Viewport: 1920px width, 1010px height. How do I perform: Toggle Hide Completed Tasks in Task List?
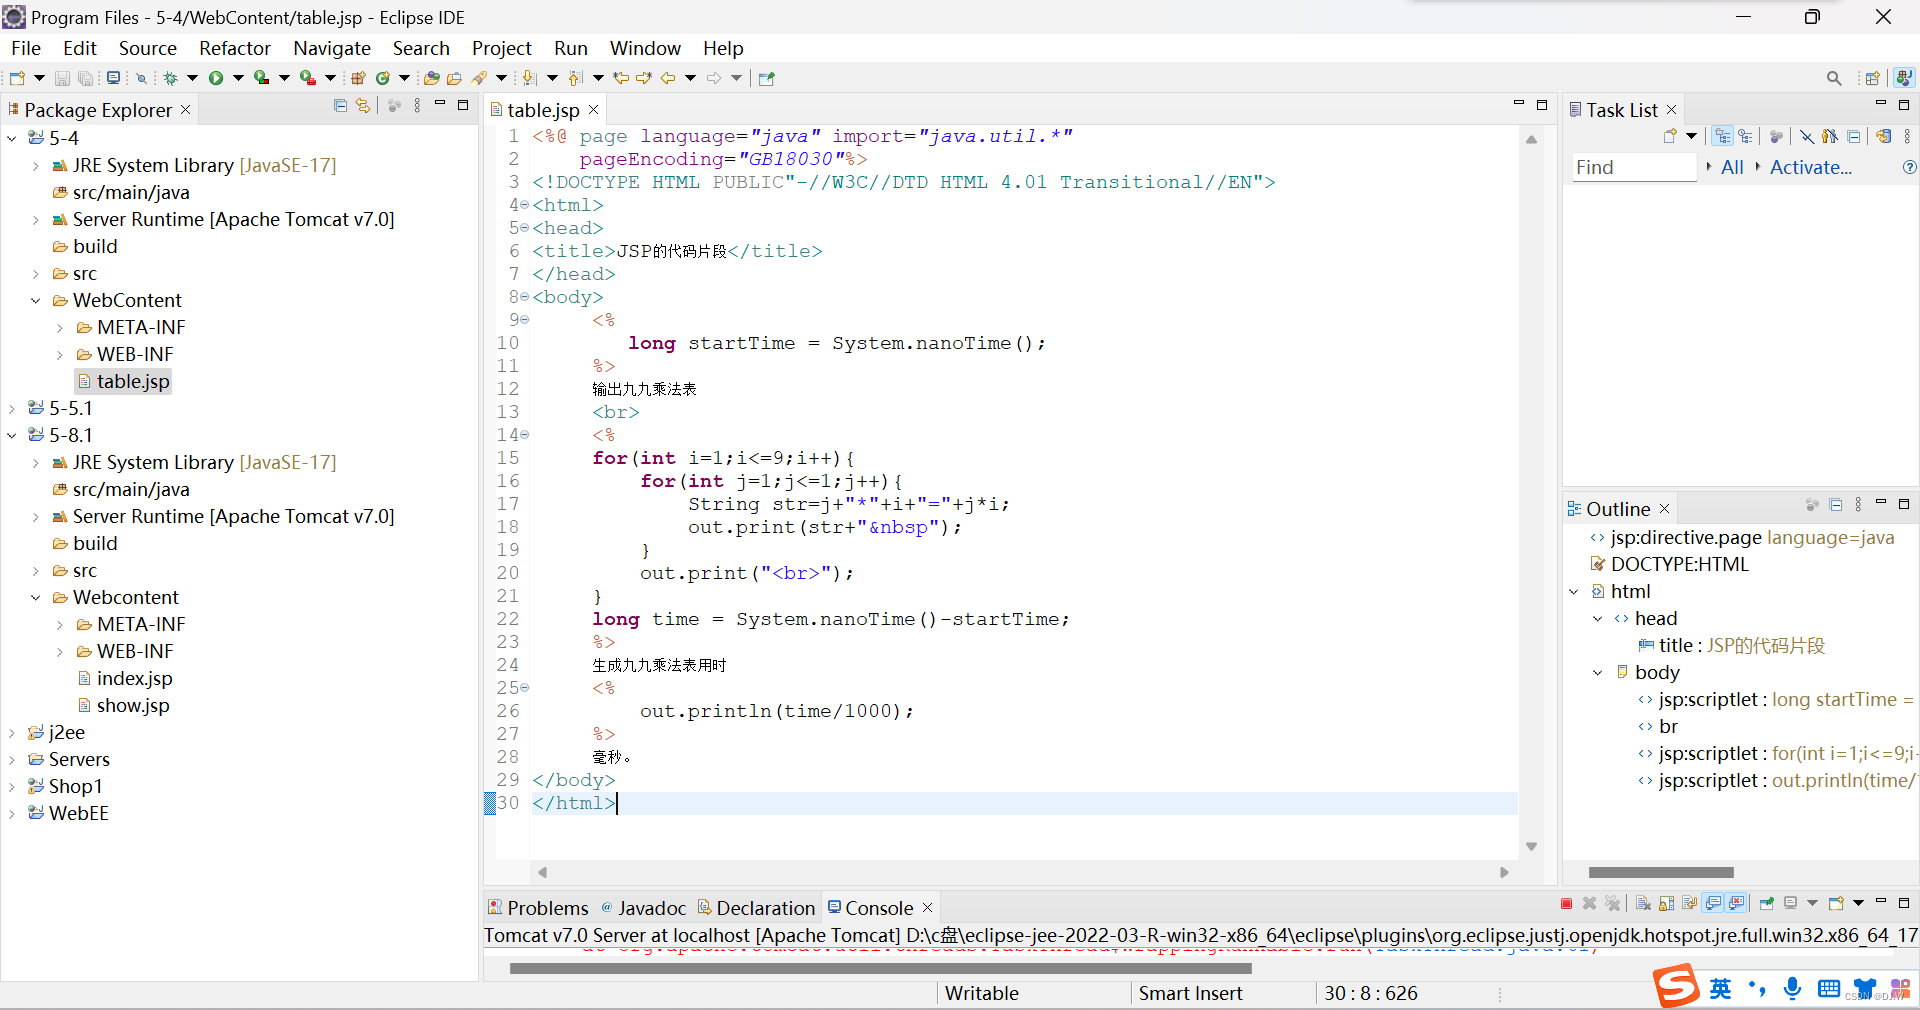1807,136
